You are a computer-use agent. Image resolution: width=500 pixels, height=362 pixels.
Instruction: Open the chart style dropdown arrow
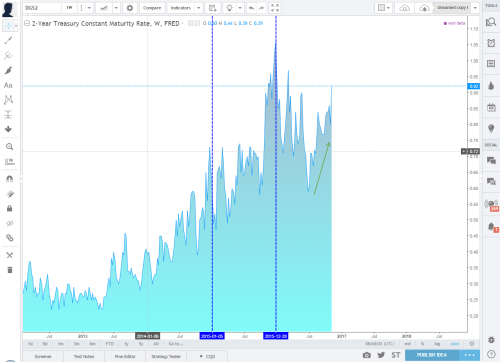click(x=116, y=8)
